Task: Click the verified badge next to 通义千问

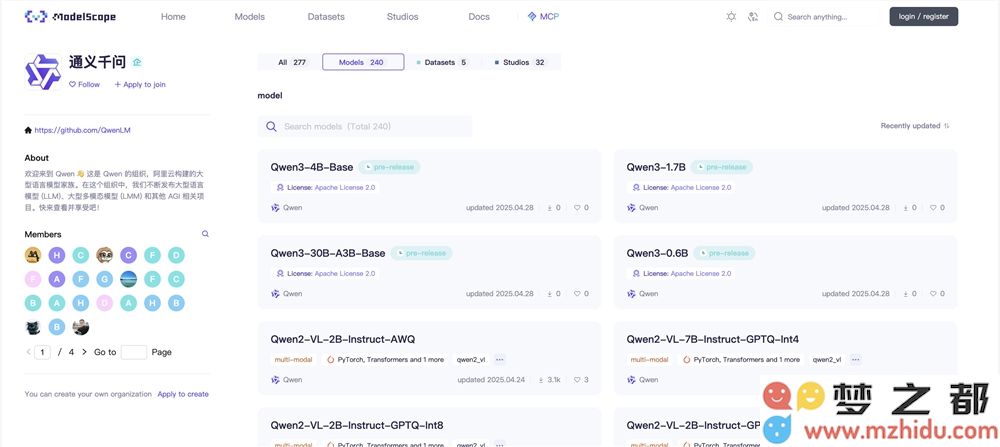Action: tap(137, 62)
